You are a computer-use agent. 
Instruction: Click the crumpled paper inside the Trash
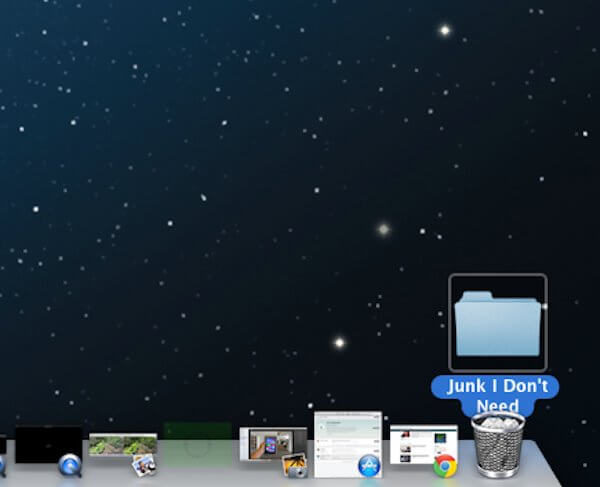[497, 423]
